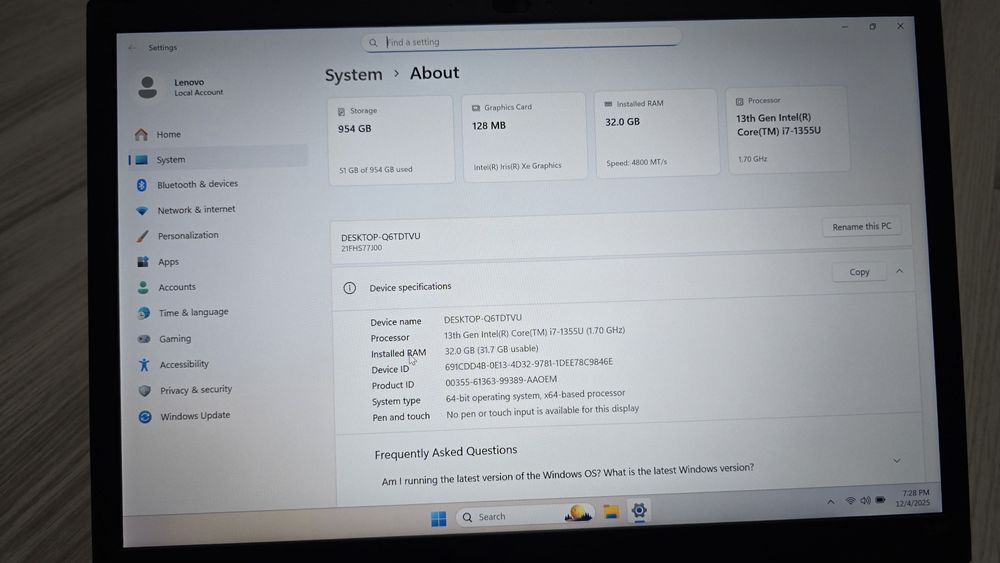Open File Explorer from taskbar
The width and height of the screenshot is (1000, 563).
[611, 512]
